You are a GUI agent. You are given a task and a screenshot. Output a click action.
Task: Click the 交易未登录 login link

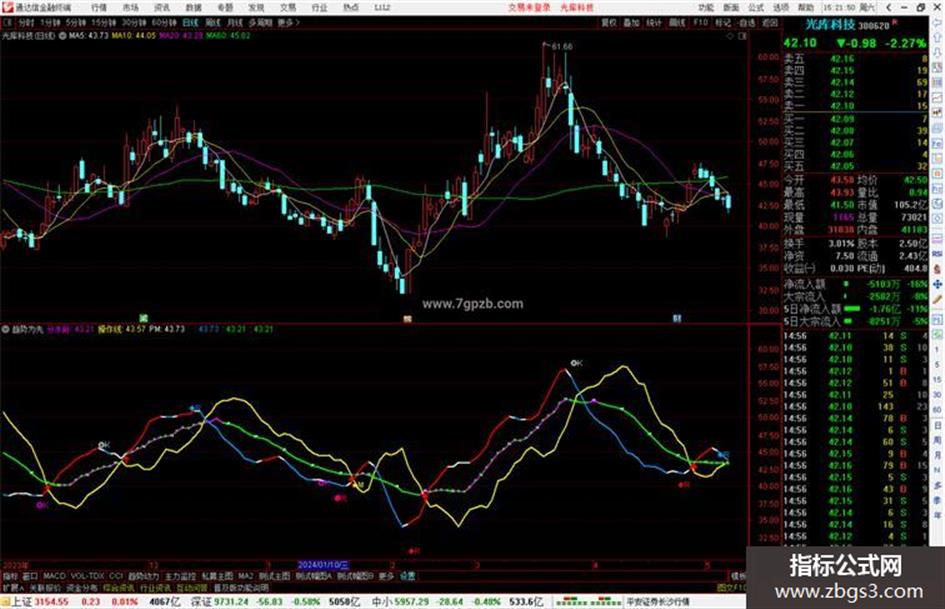529,8
